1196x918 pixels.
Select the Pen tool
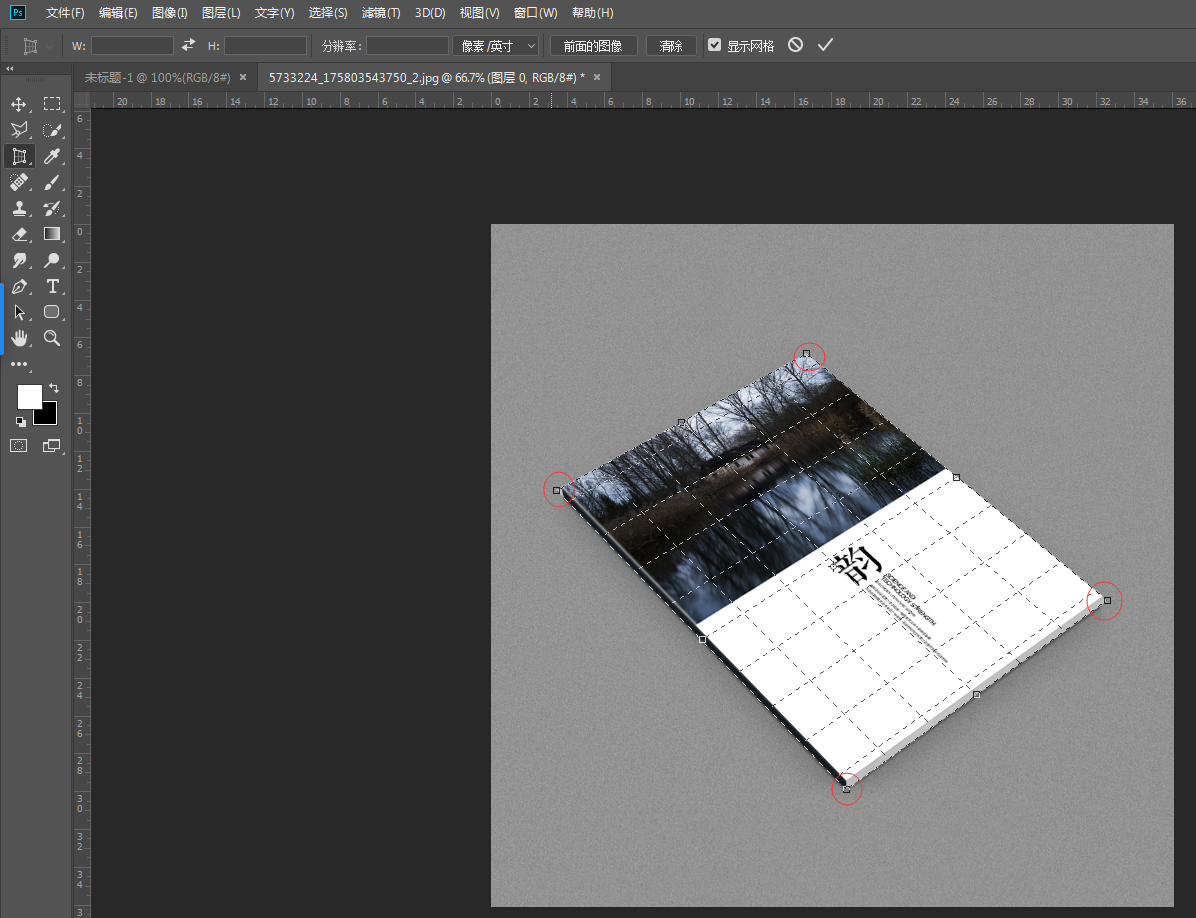click(x=19, y=287)
